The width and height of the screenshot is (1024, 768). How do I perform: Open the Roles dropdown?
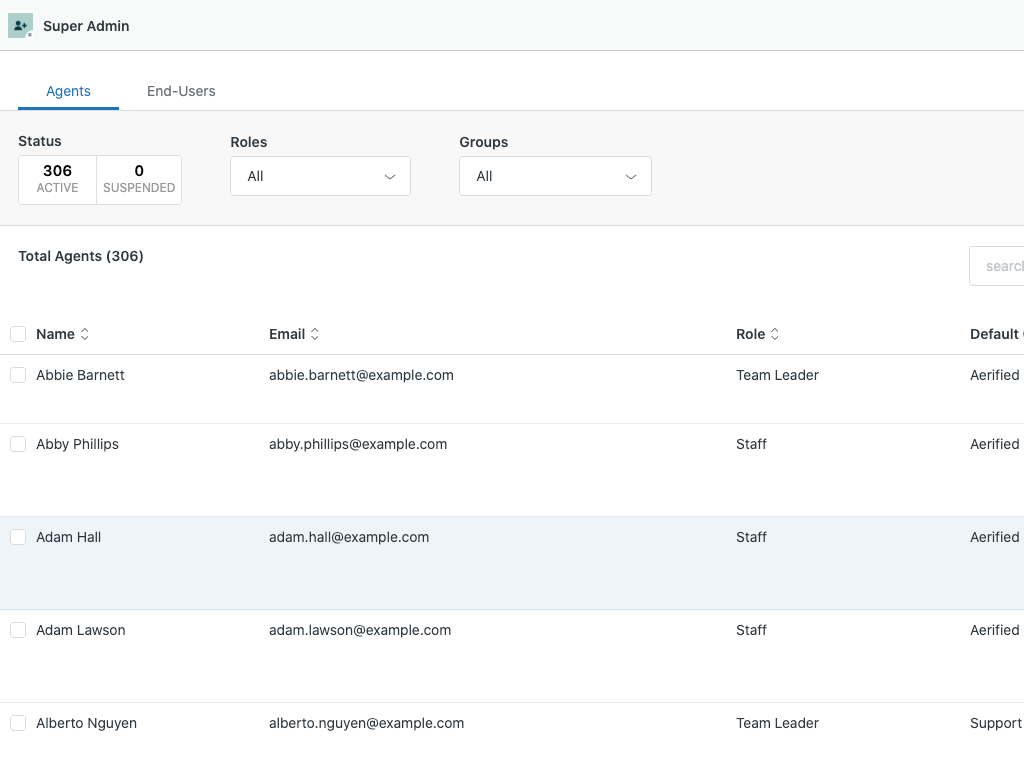tap(320, 176)
